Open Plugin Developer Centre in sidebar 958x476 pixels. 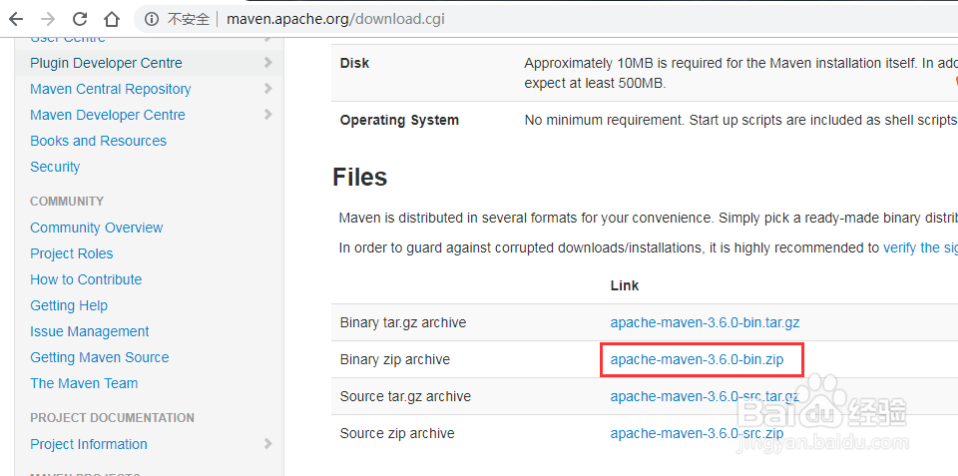(106, 63)
